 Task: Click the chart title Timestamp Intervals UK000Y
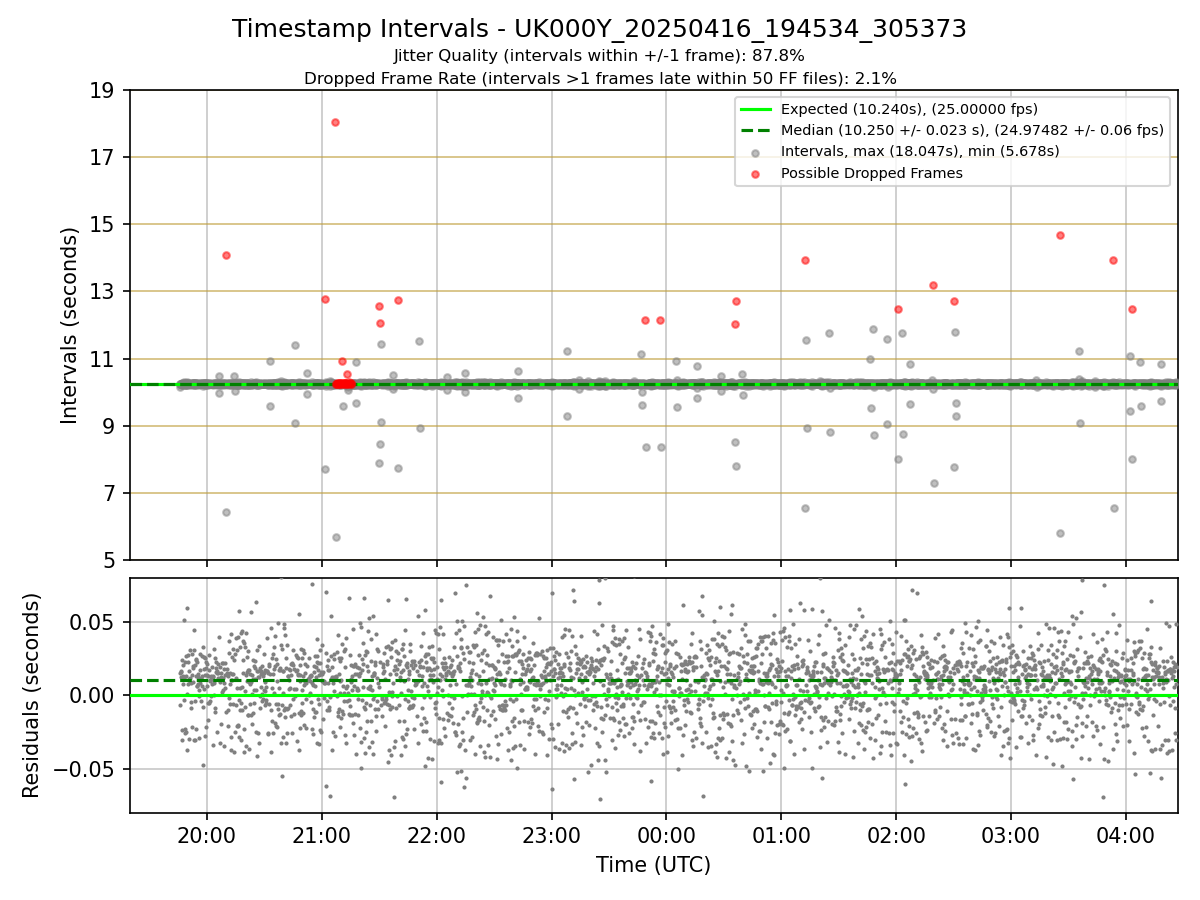(599, 29)
